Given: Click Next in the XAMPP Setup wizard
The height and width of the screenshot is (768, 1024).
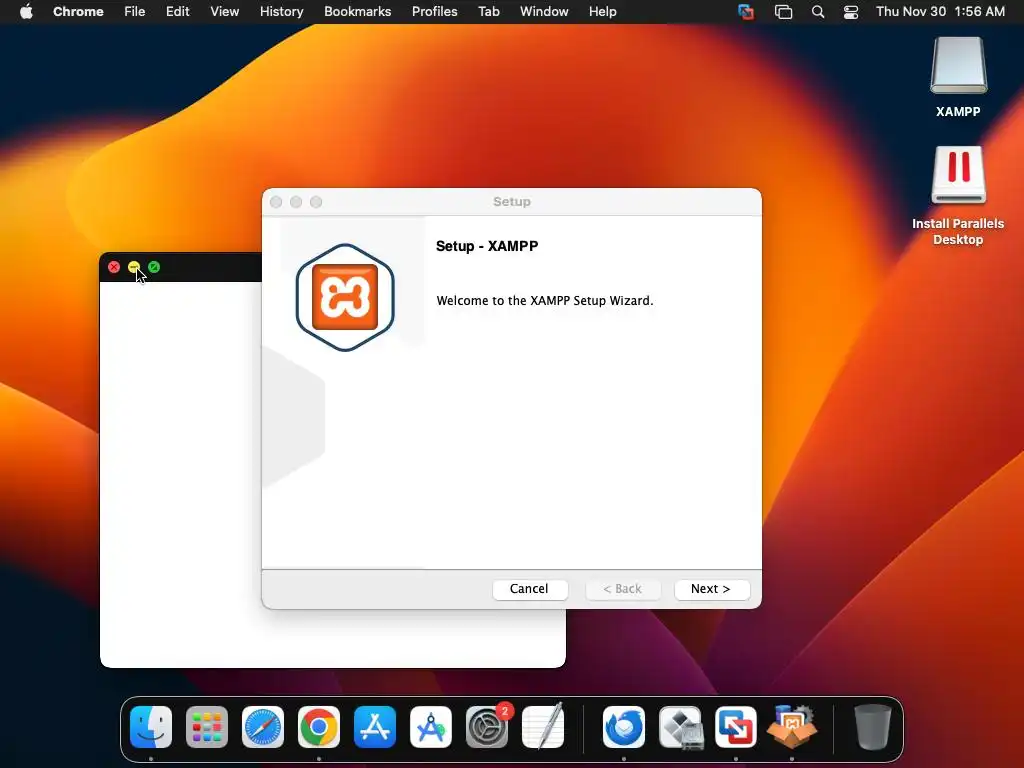Looking at the screenshot, I should (x=711, y=589).
